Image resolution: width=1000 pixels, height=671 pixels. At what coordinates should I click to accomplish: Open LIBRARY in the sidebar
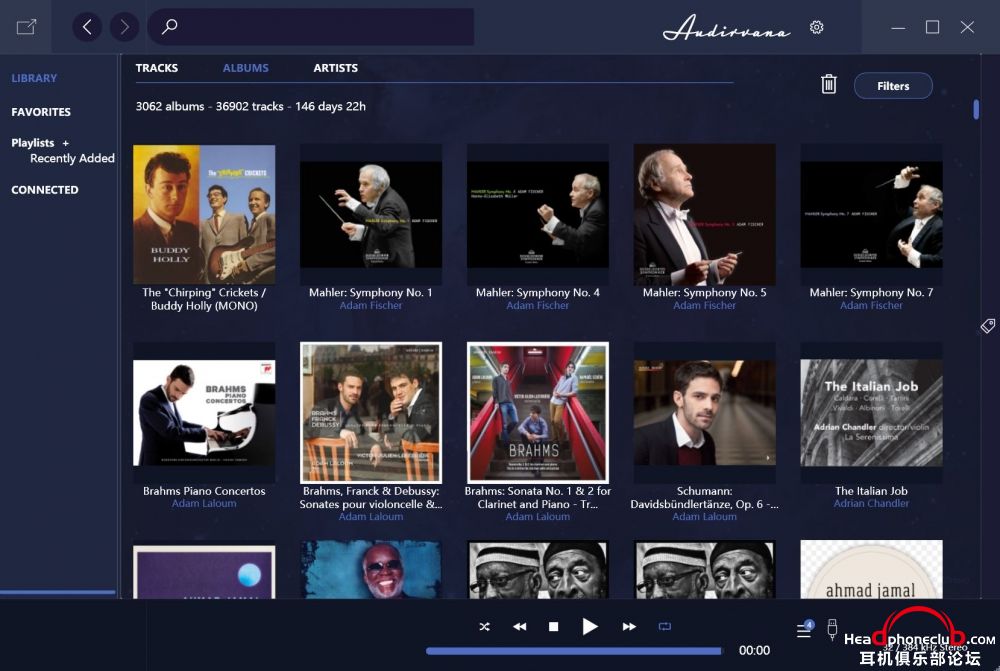34,78
